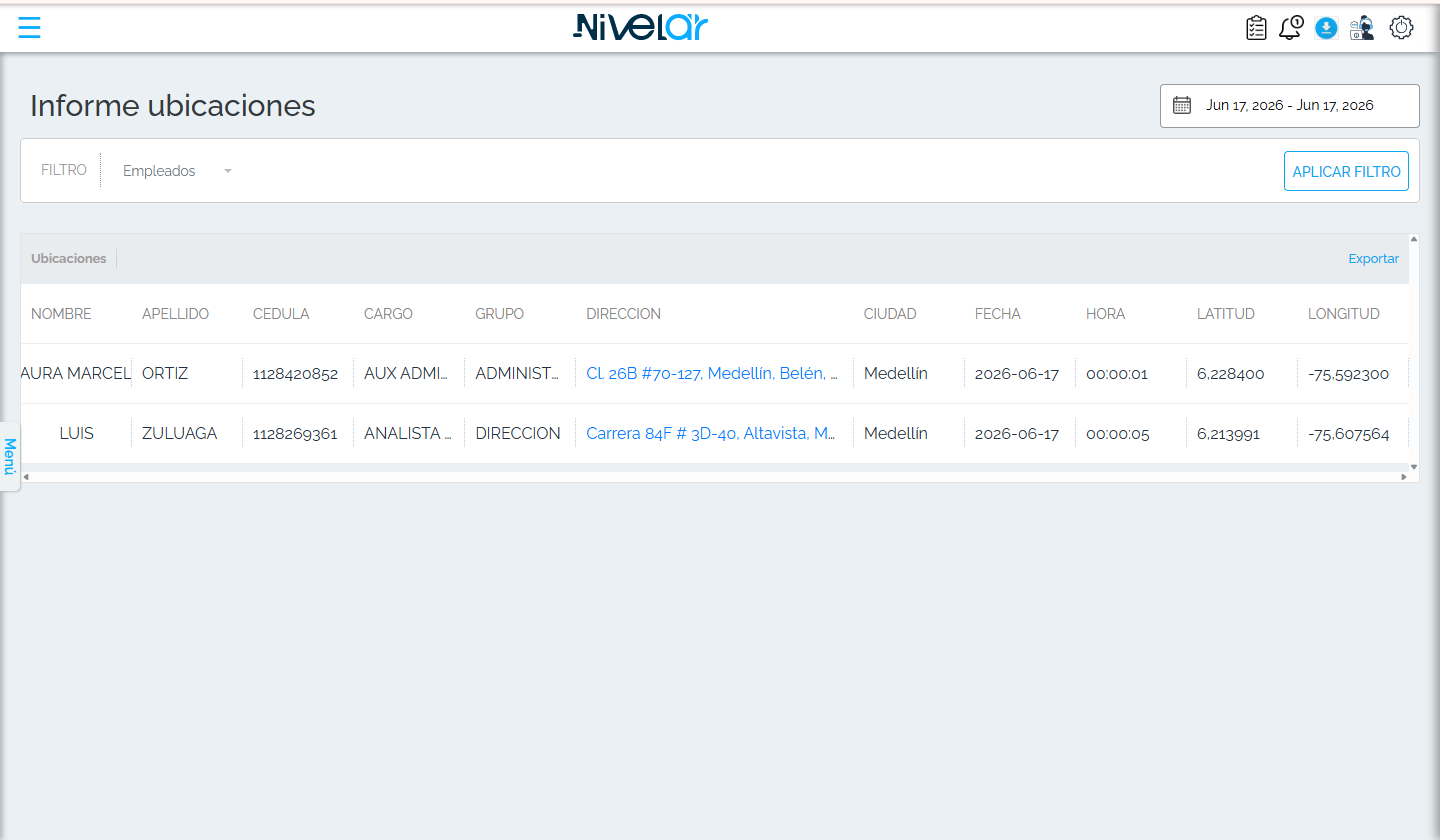The image size is (1440, 840).
Task: Click the Exportar link
Action: click(1373, 259)
